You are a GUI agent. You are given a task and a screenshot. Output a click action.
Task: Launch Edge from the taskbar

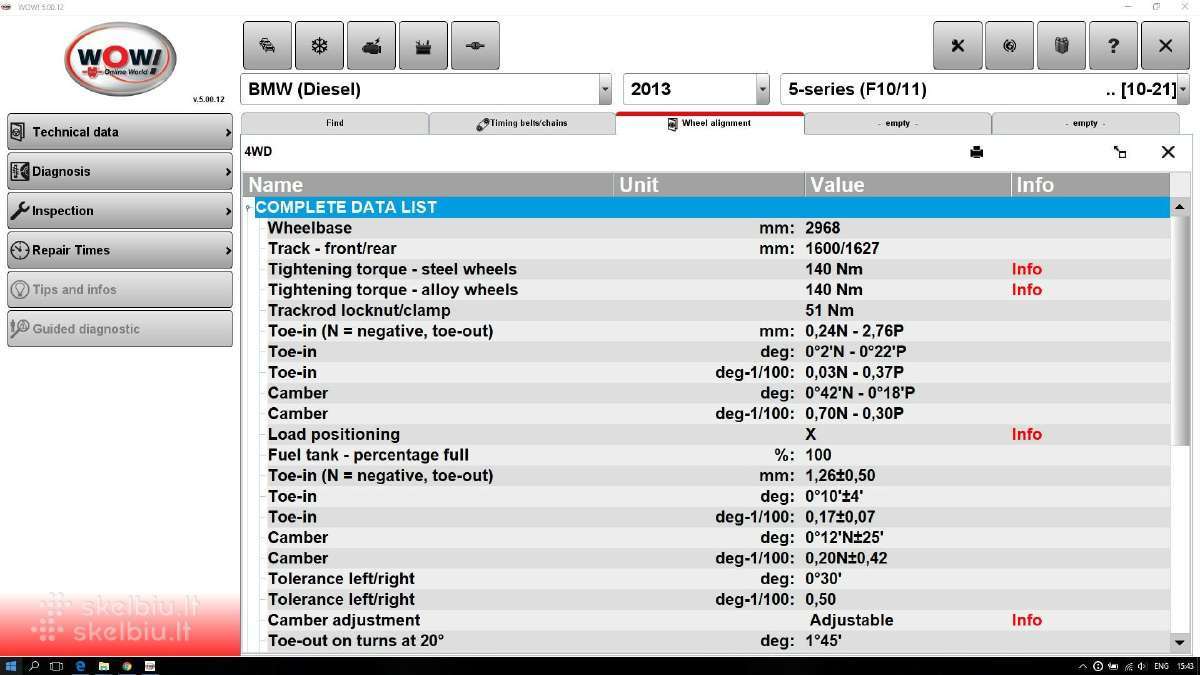(x=80, y=666)
